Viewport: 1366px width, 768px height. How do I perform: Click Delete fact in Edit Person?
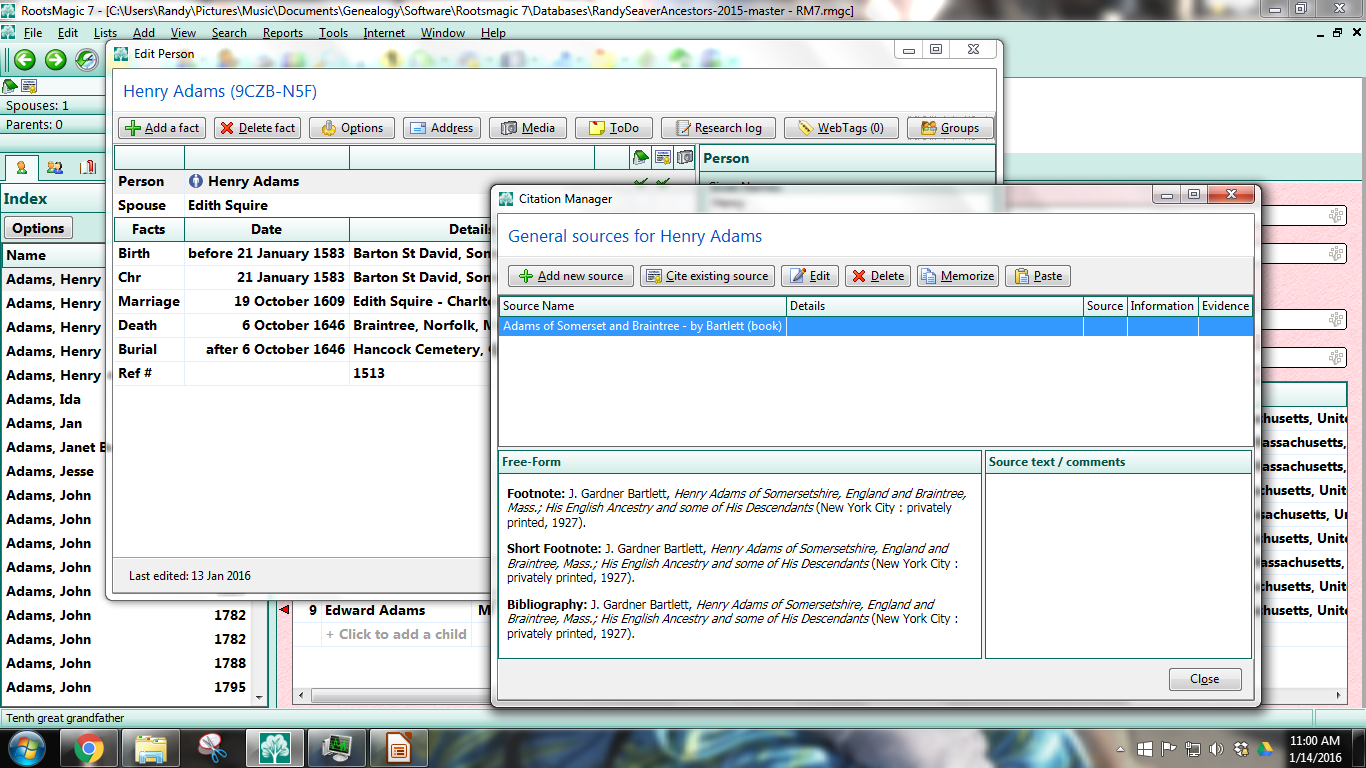(x=258, y=128)
